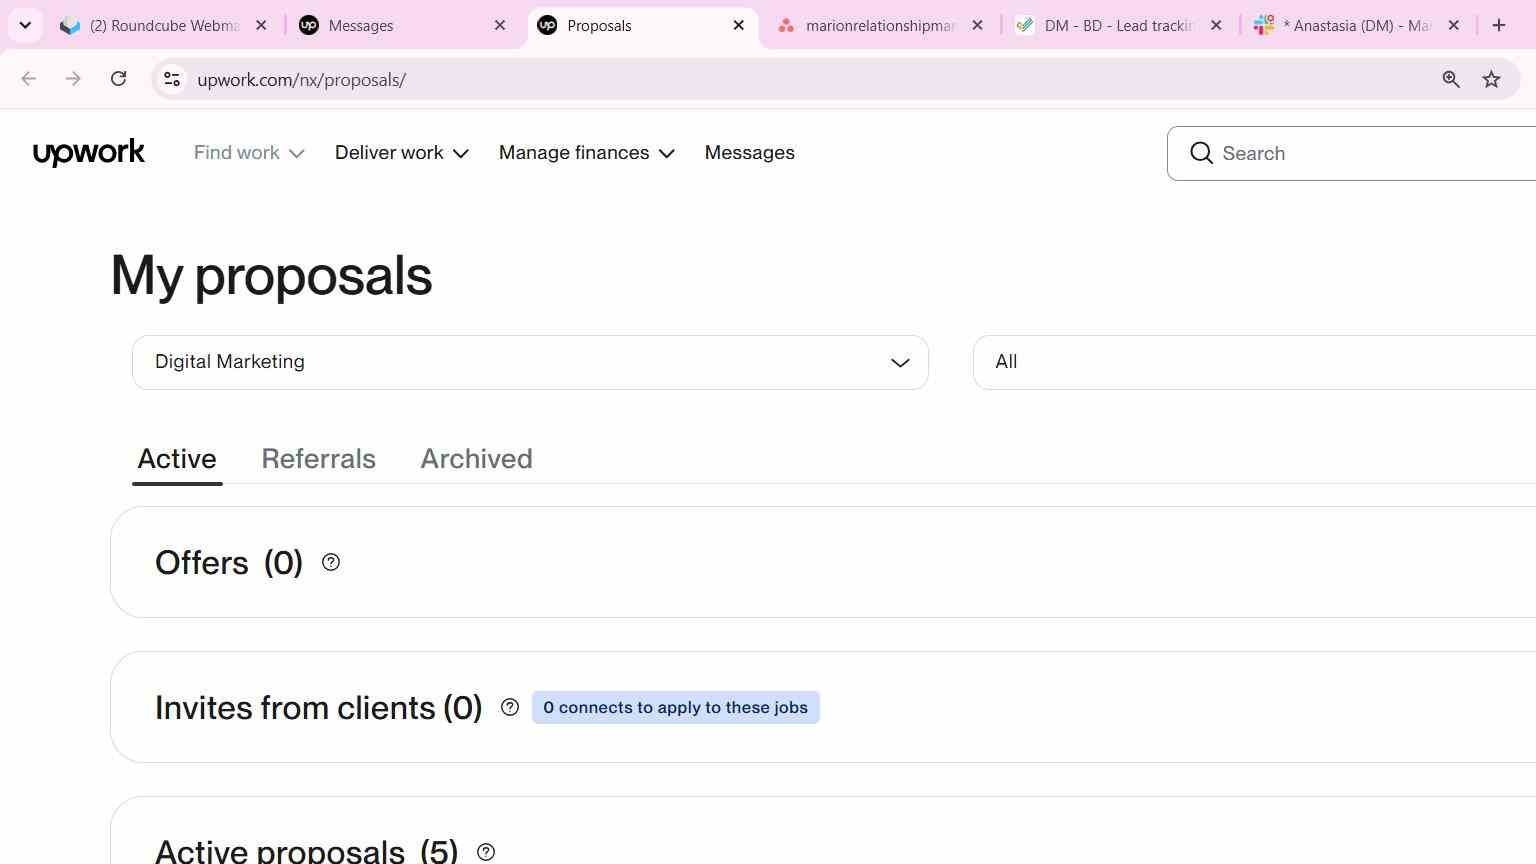
Task: Open the All filter dropdown
Action: click(x=1254, y=362)
